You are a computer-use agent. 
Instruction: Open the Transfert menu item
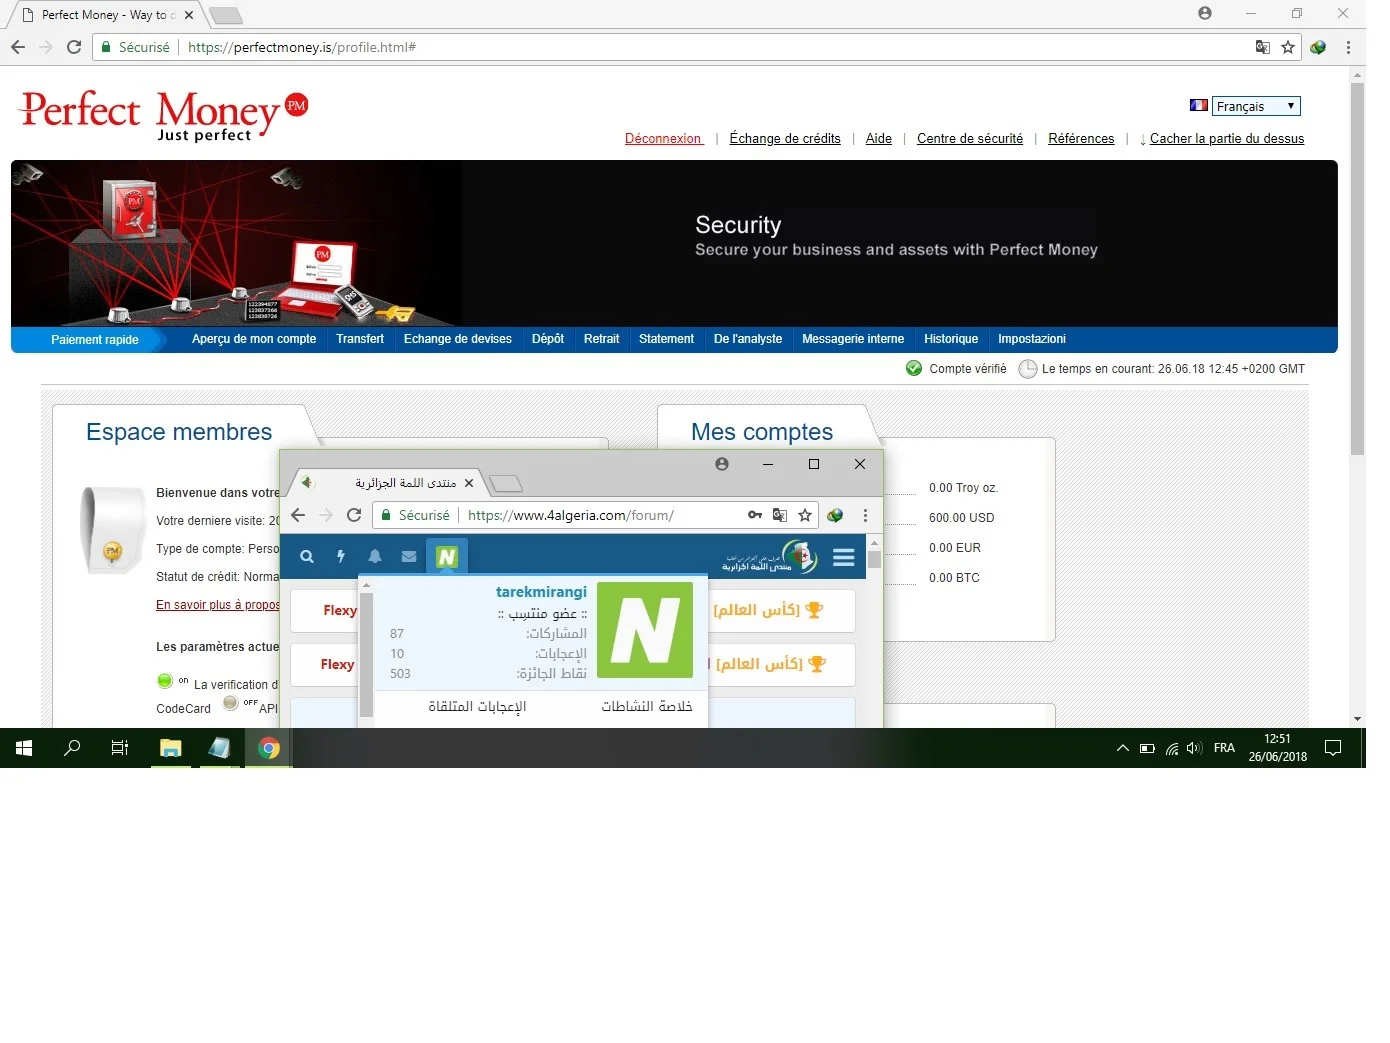pyautogui.click(x=360, y=339)
